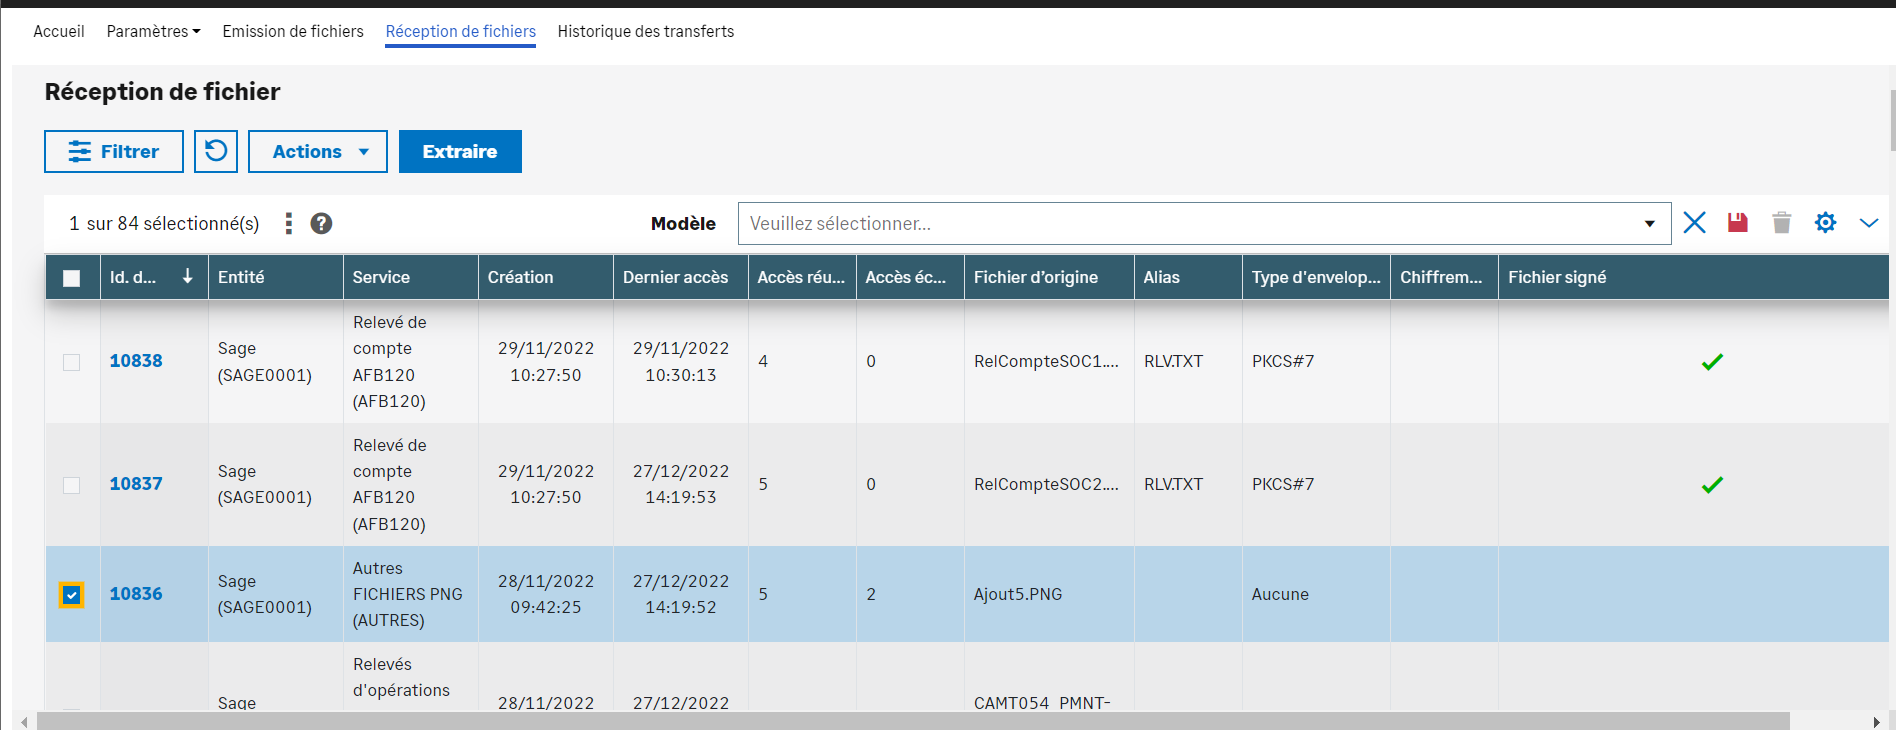Go to Historique des transferts tab
1896x730 pixels.
click(645, 31)
